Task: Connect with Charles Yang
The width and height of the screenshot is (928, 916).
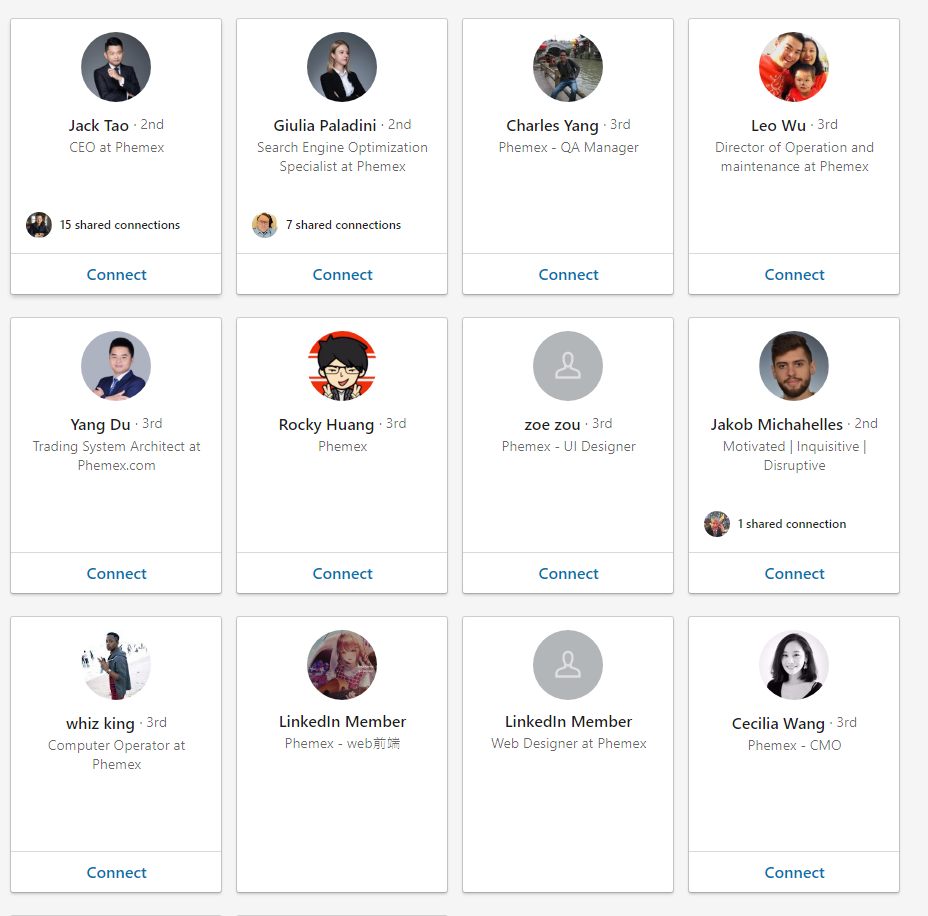Action: tap(568, 275)
